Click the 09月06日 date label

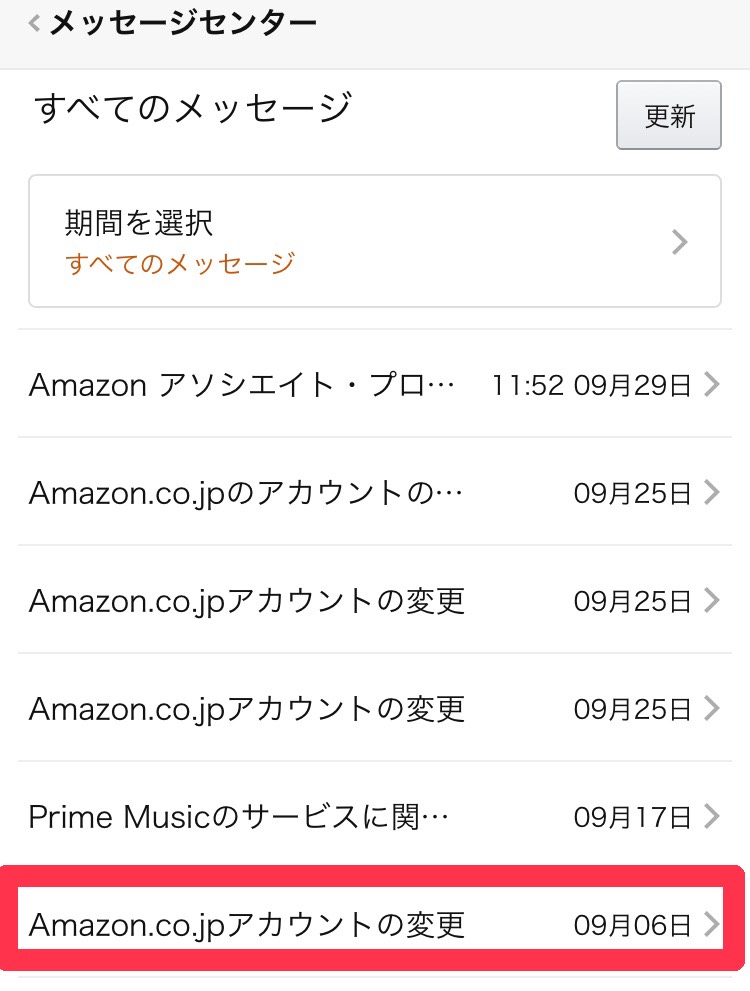(632, 926)
